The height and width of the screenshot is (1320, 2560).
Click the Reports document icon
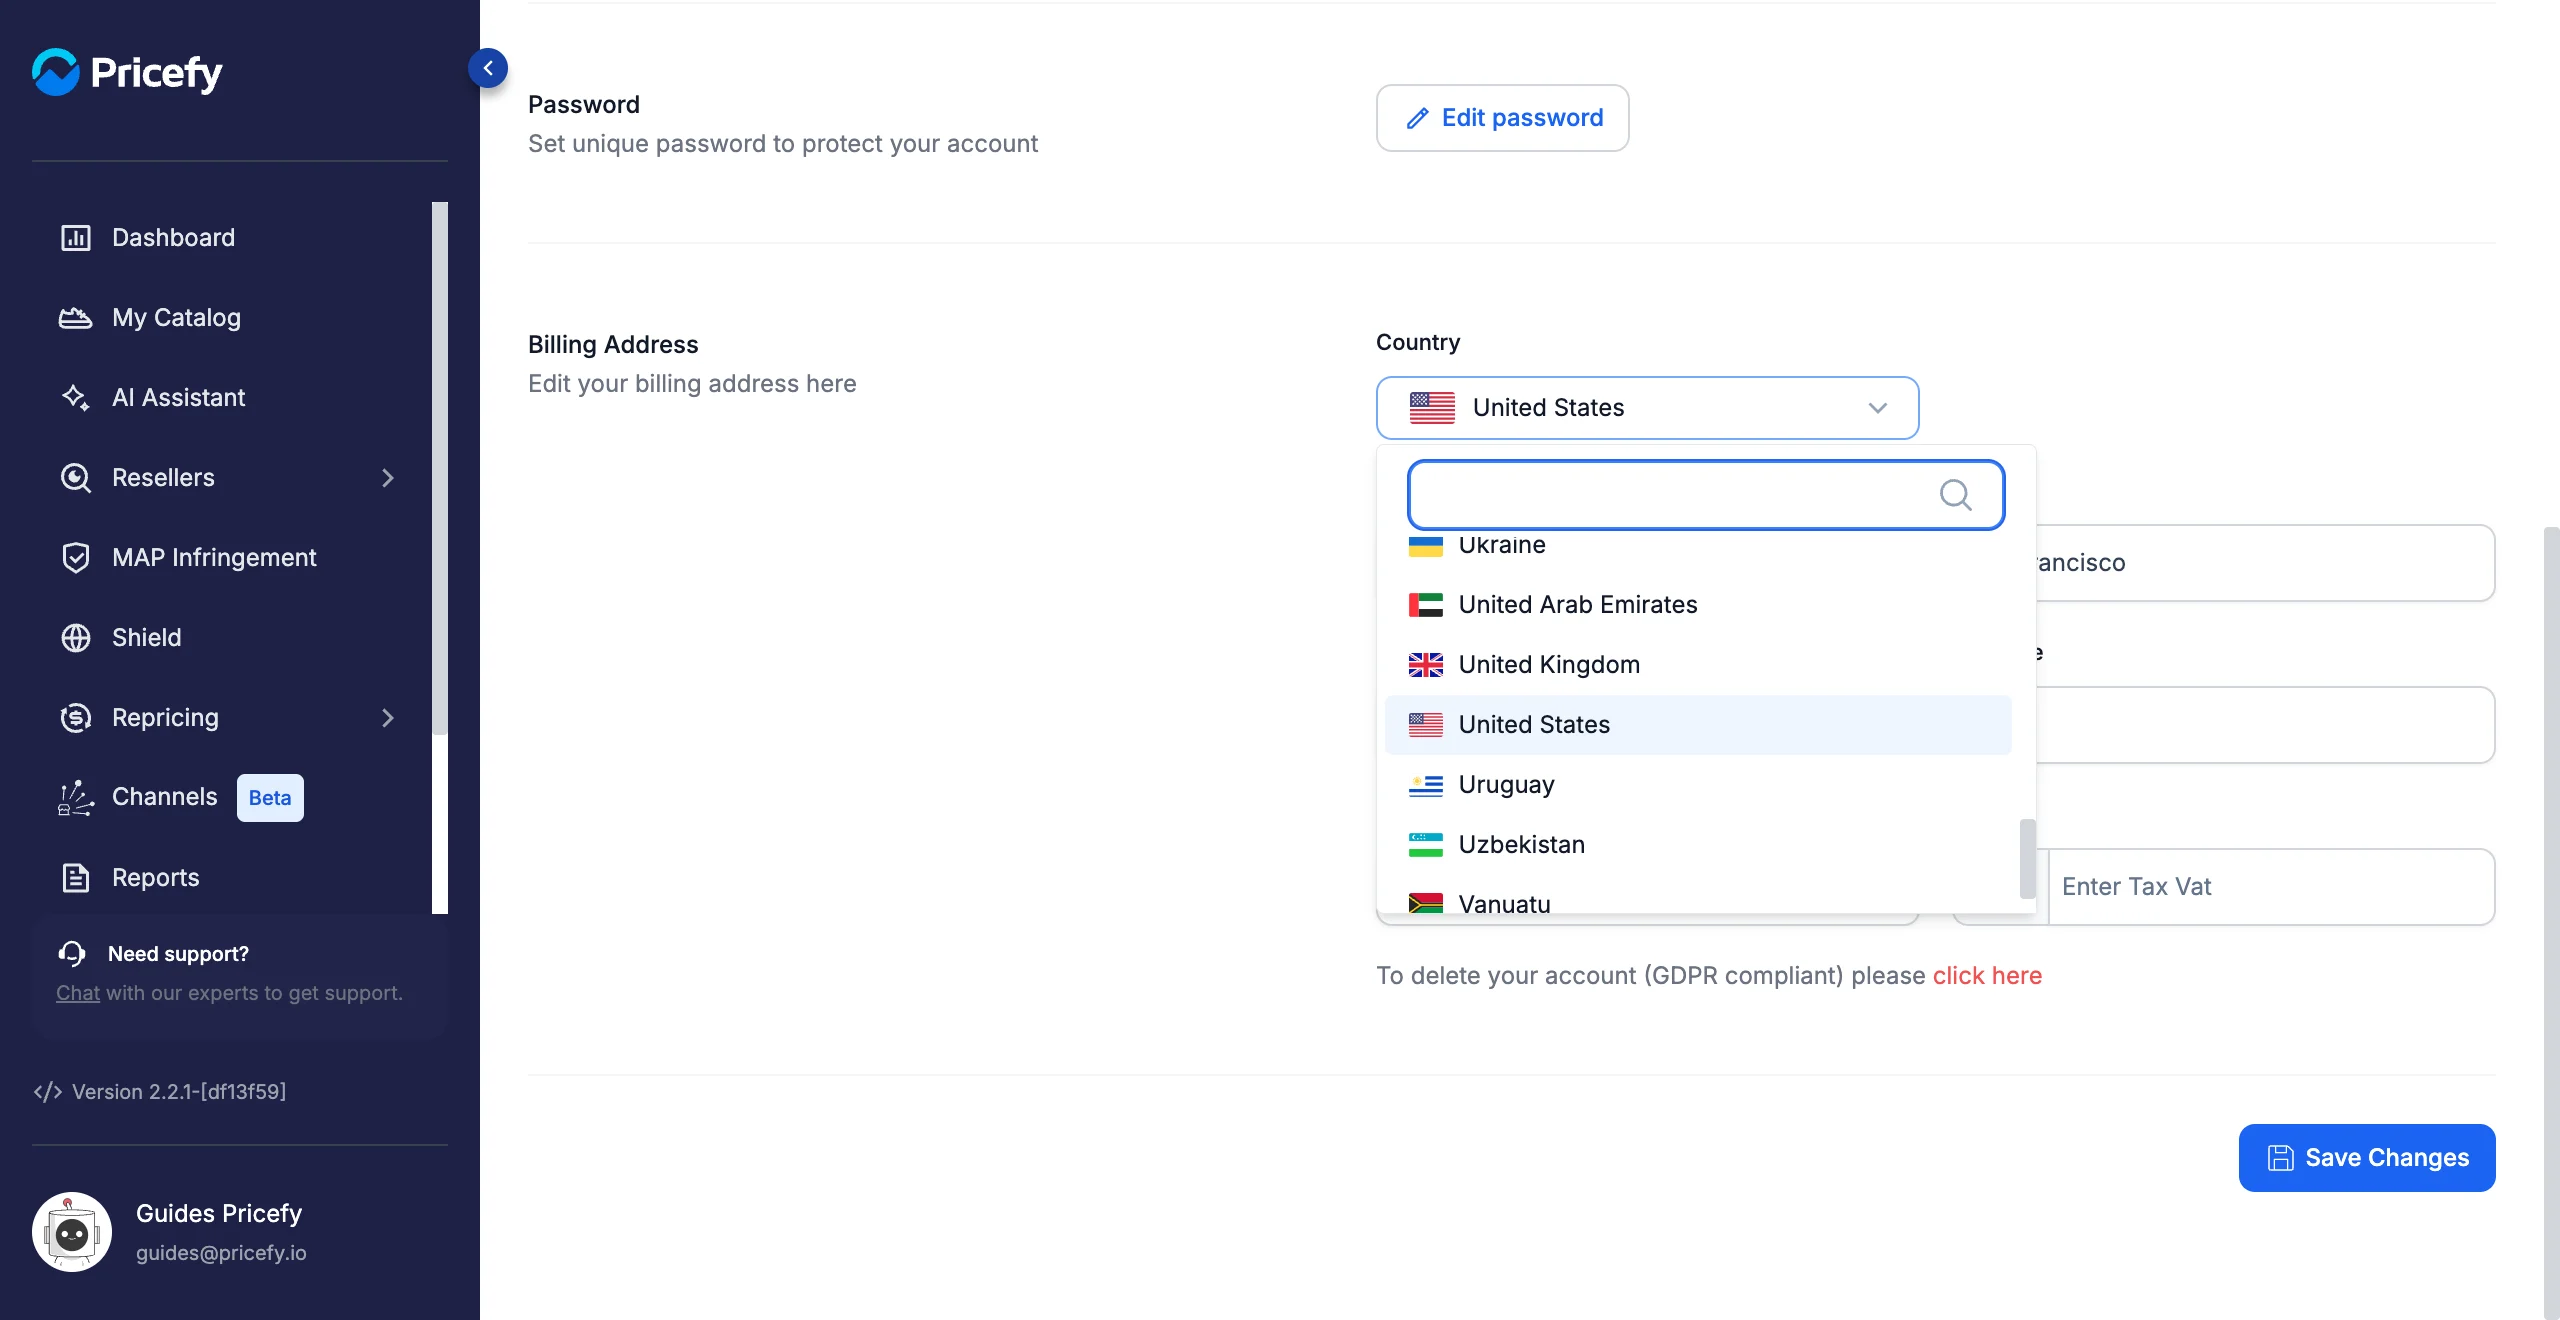(x=76, y=878)
